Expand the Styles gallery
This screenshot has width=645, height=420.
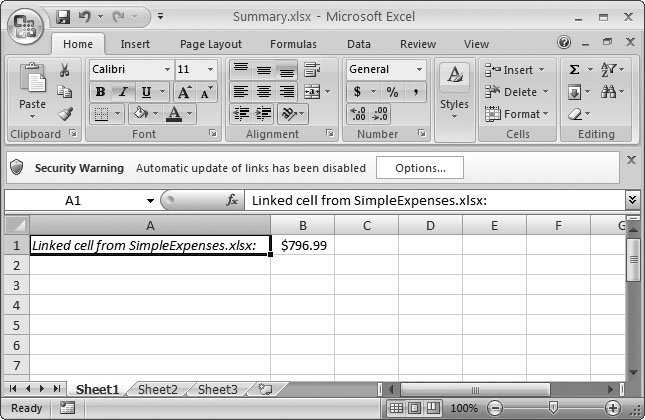tap(455, 116)
